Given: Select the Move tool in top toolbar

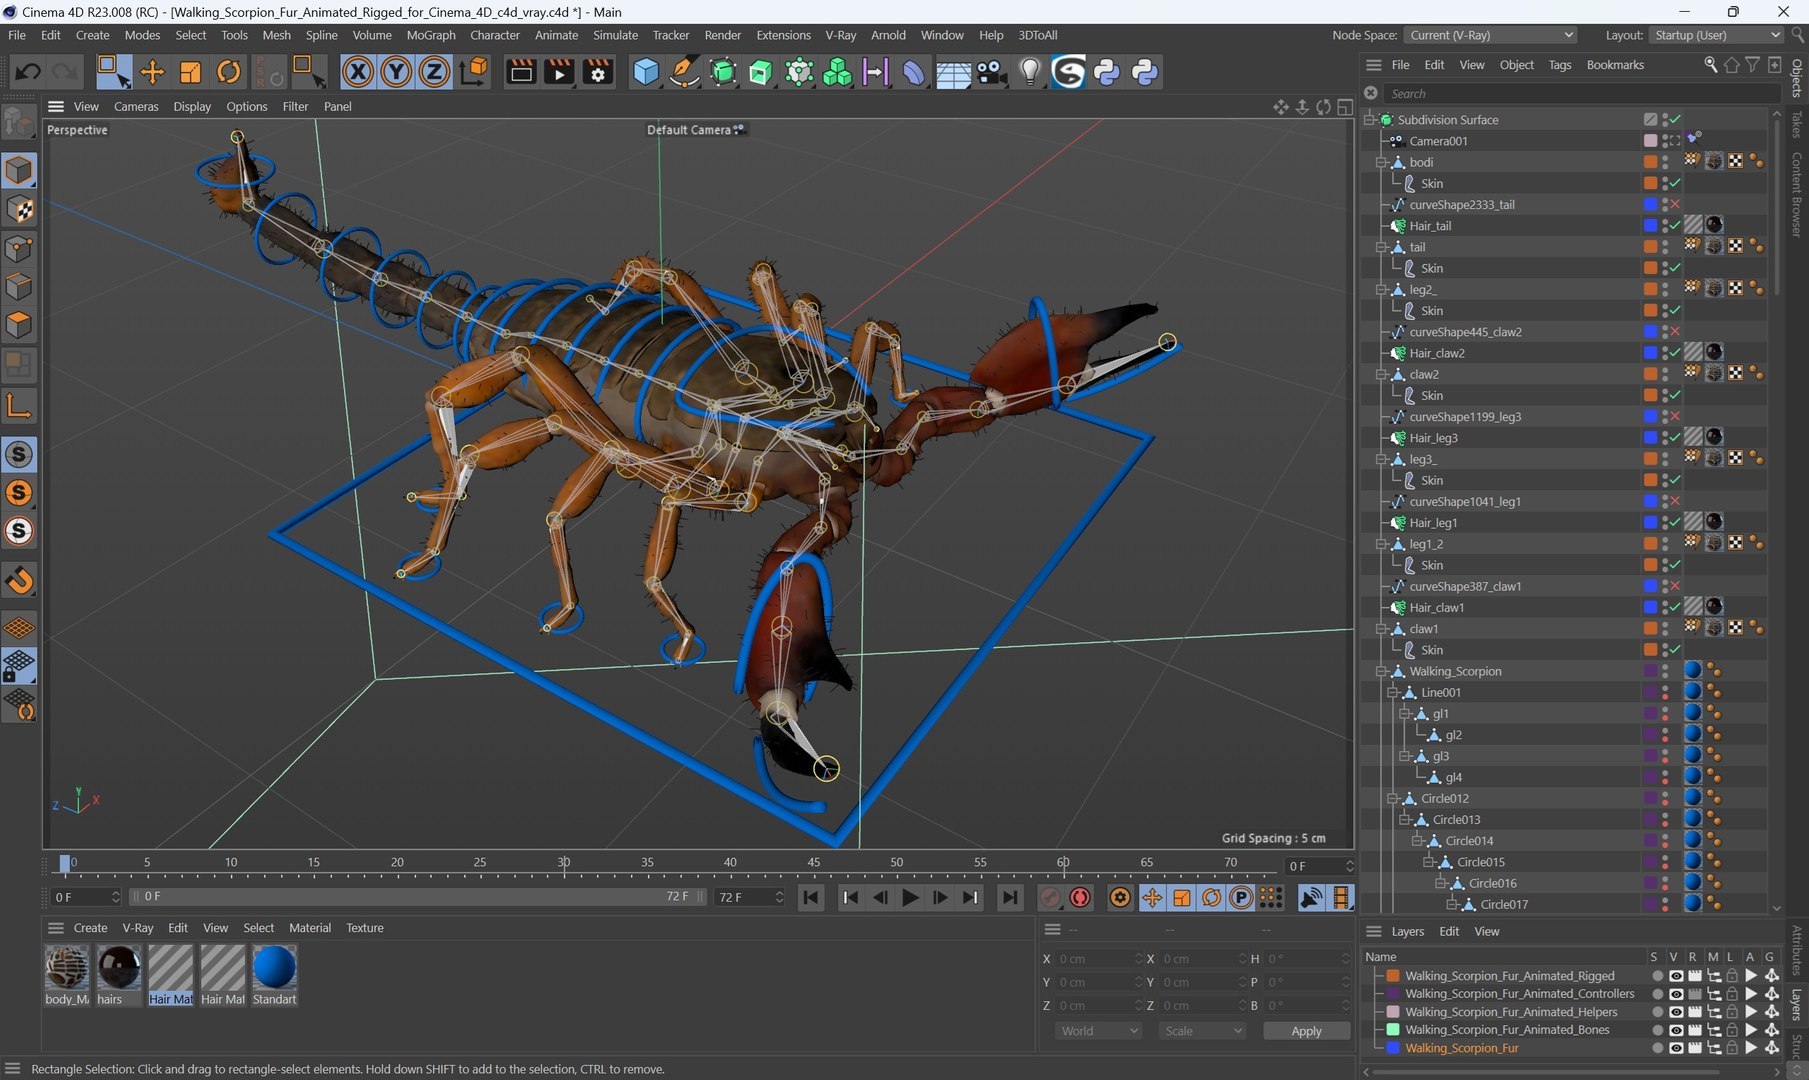Looking at the screenshot, I should point(152,72).
